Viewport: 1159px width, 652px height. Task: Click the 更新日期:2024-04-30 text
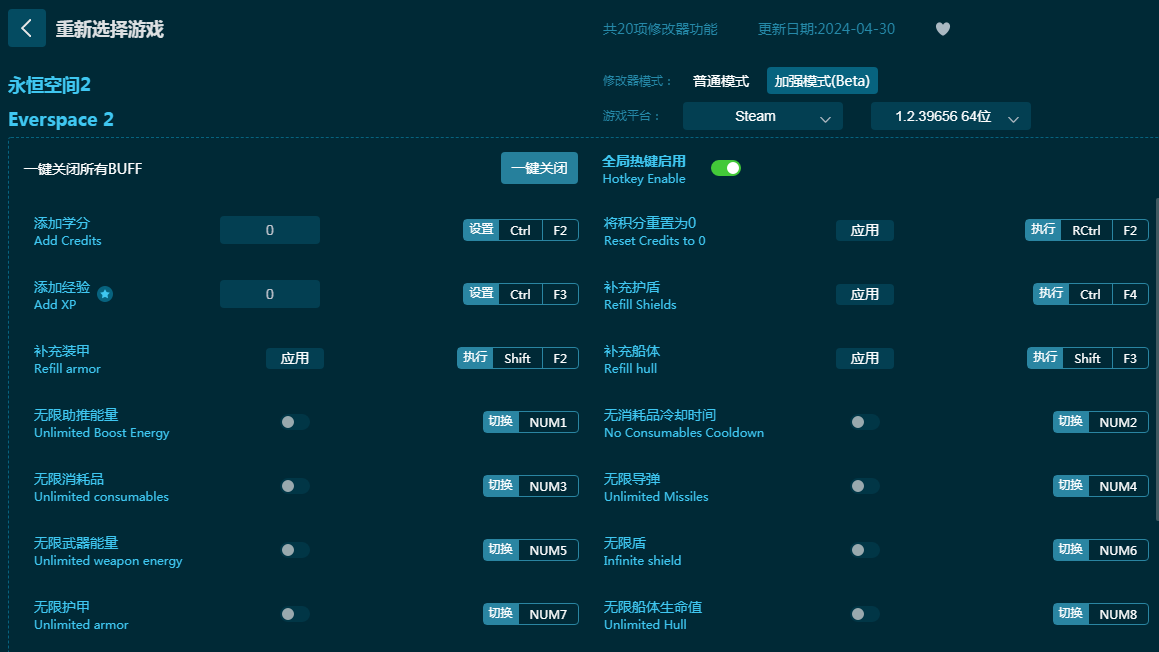(x=826, y=29)
